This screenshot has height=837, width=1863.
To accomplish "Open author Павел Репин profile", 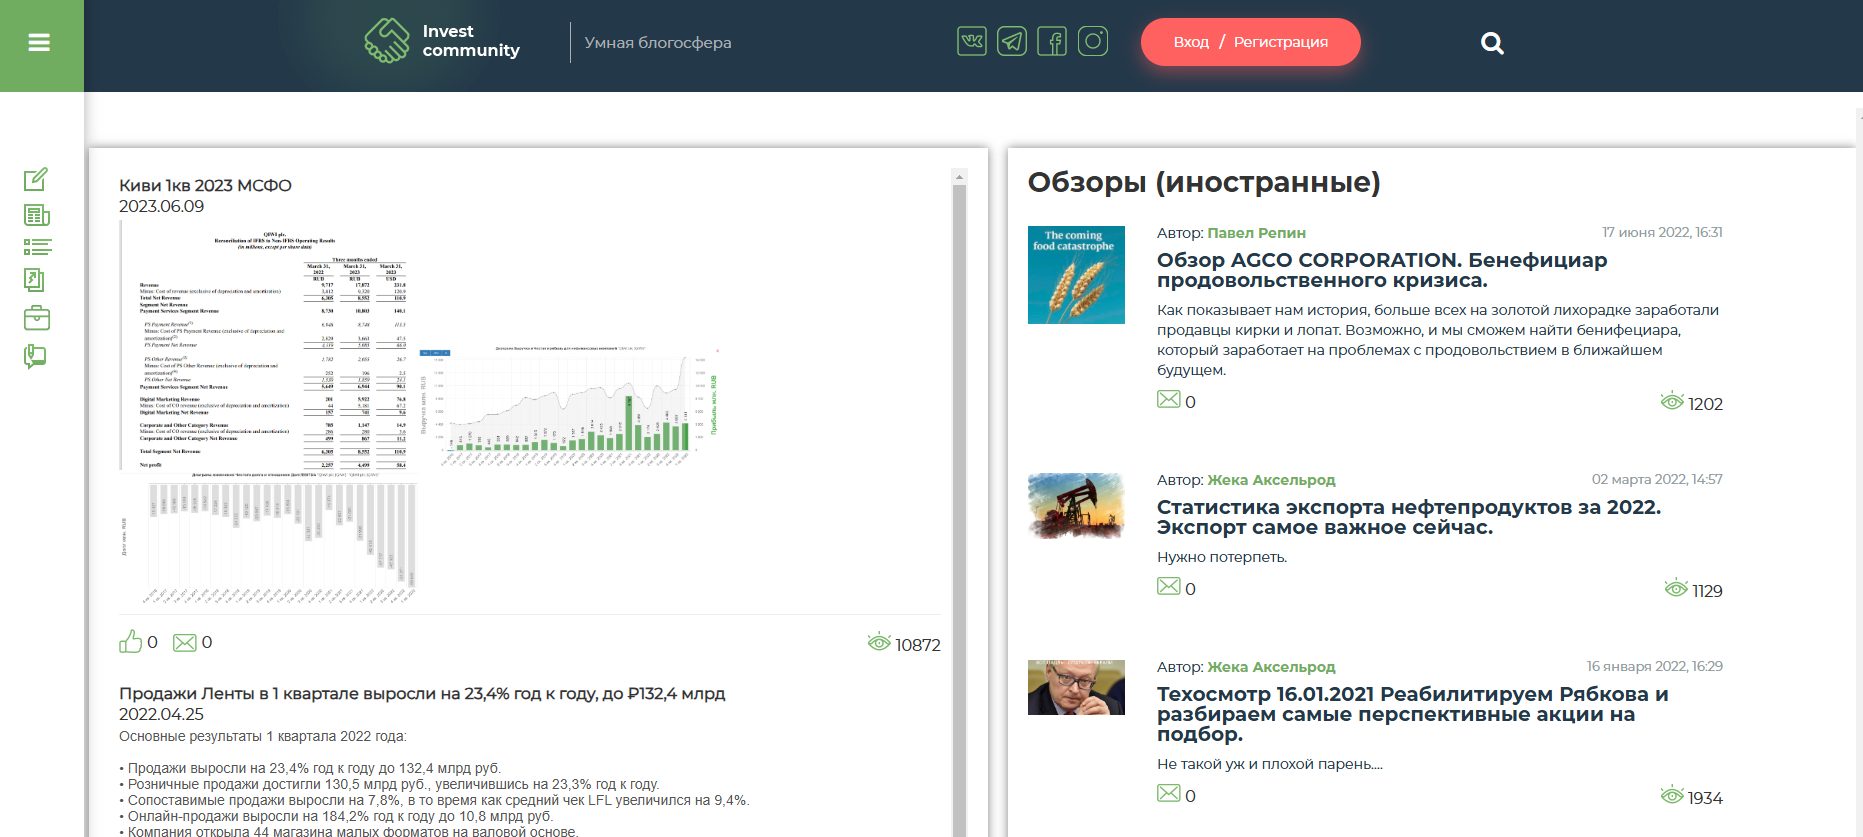I will [x=1256, y=233].
